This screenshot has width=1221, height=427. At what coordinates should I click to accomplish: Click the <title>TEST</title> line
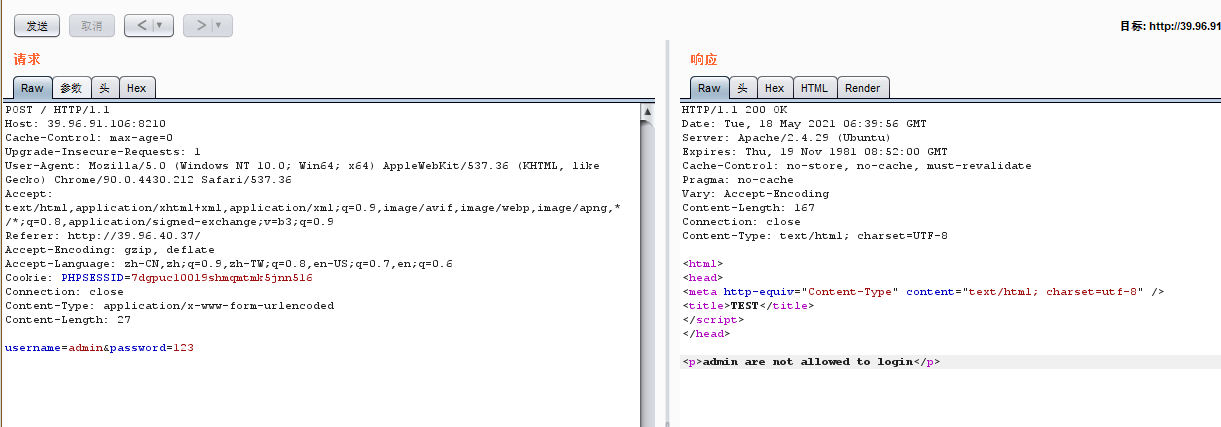(x=748, y=306)
